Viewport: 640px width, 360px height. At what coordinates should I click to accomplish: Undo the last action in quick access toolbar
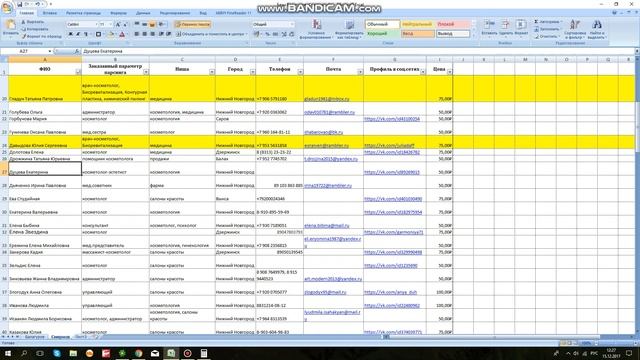(x=37, y=4)
